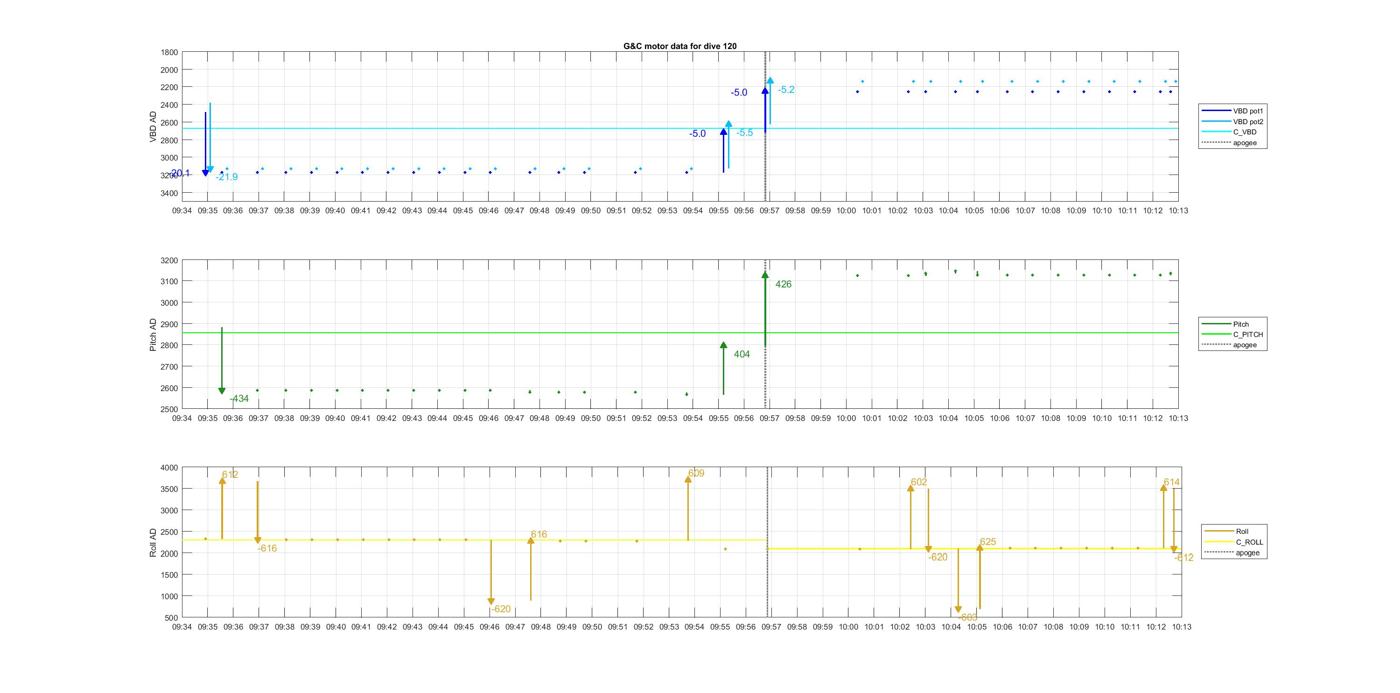The width and height of the screenshot is (1400, 693).
Task: Select the pitch up-arrow labeled 426
Action: [x=765, y=309]
